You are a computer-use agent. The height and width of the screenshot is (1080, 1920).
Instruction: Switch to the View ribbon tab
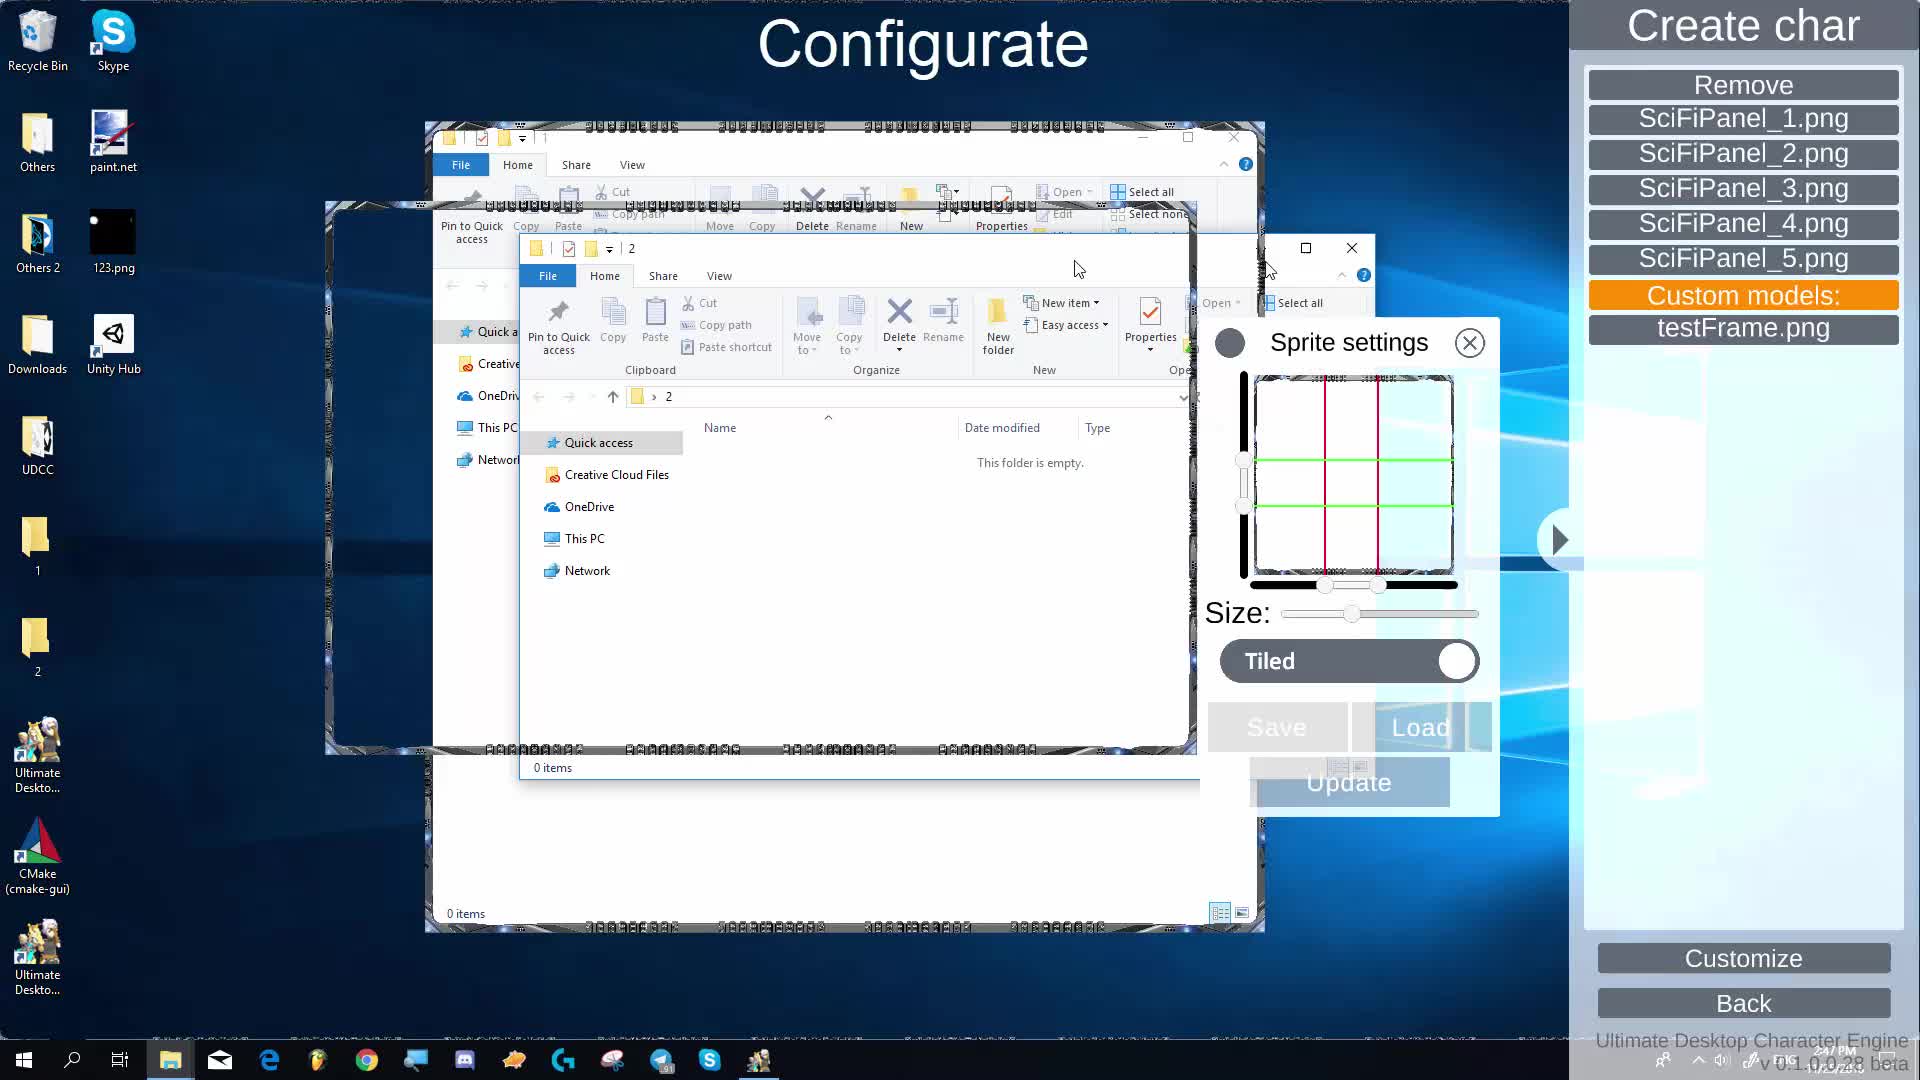pos(719,276)
